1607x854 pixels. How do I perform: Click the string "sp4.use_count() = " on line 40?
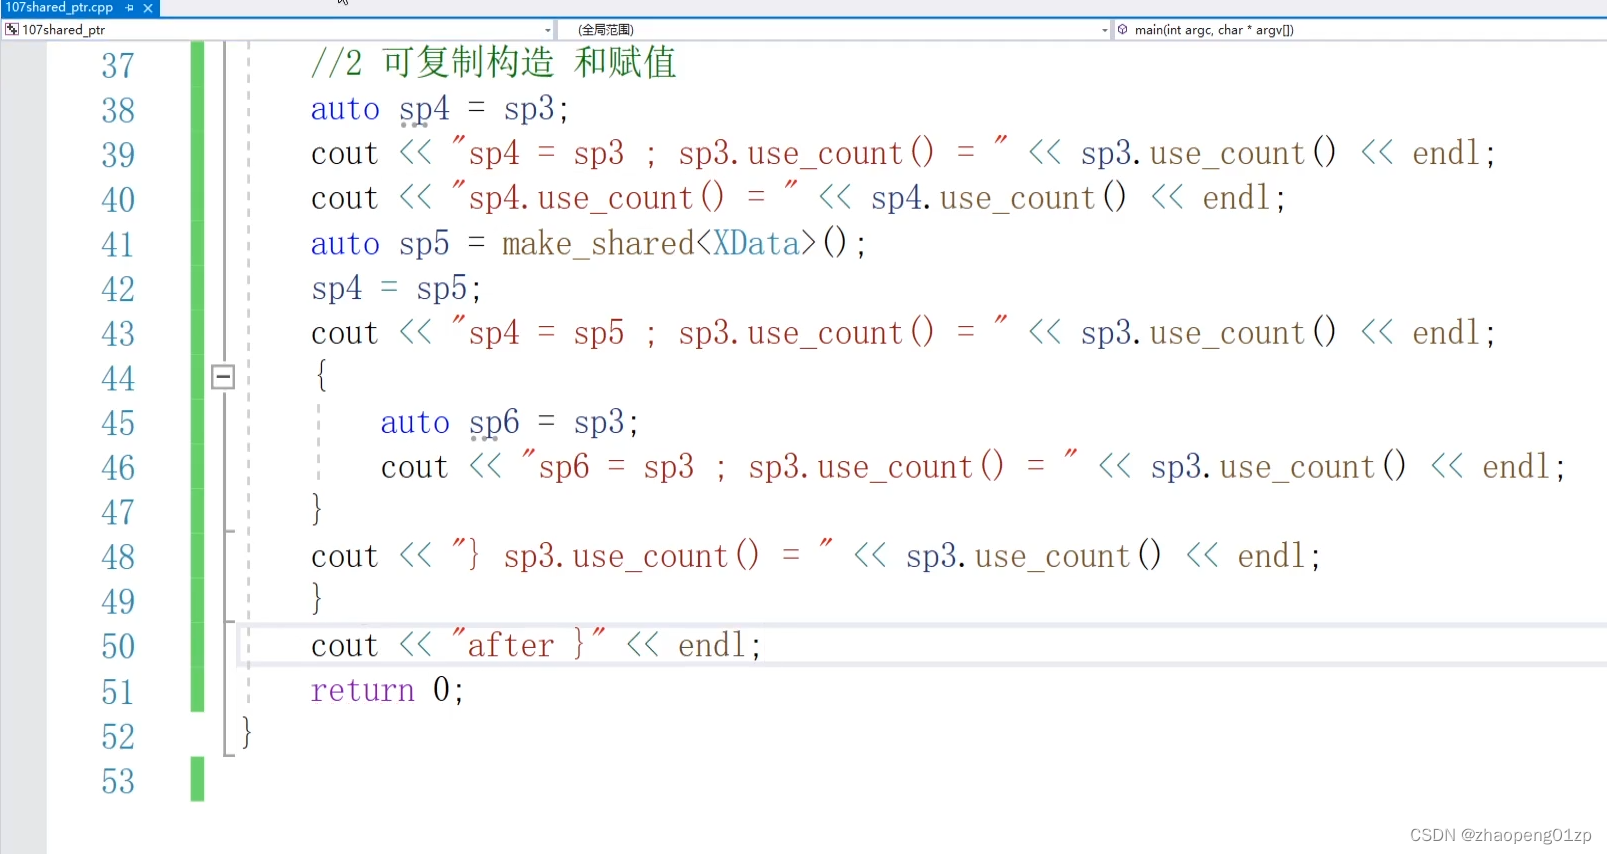(x=624, y=197)
